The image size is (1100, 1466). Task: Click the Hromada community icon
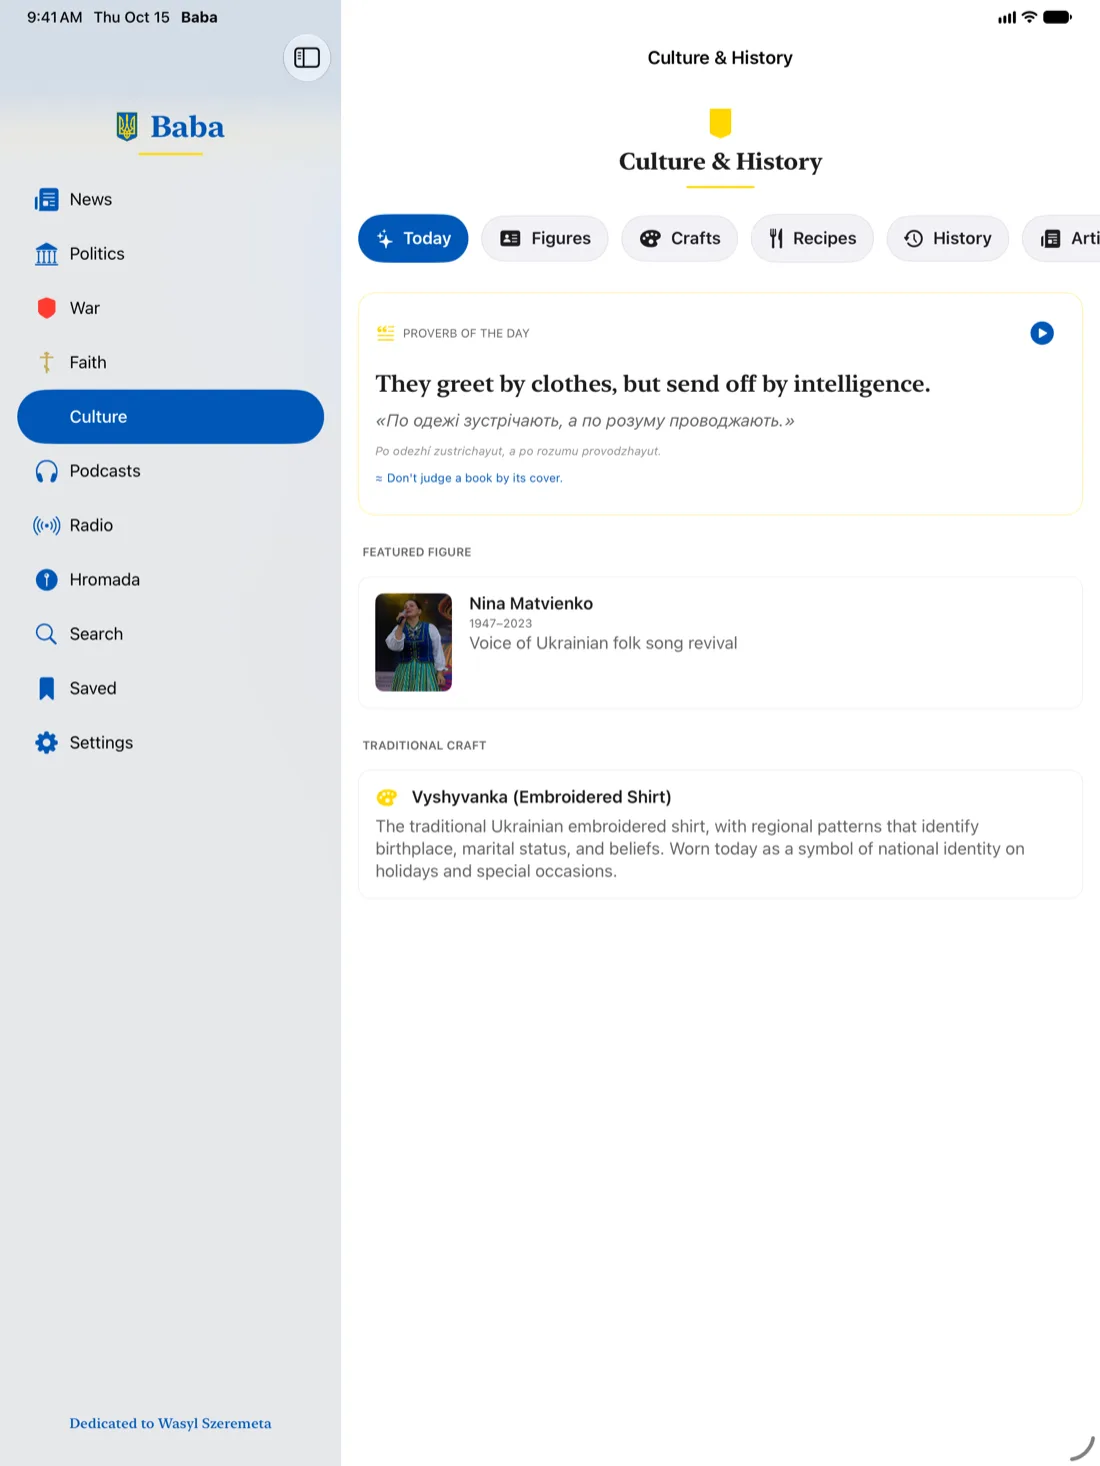tap(46, 580)
